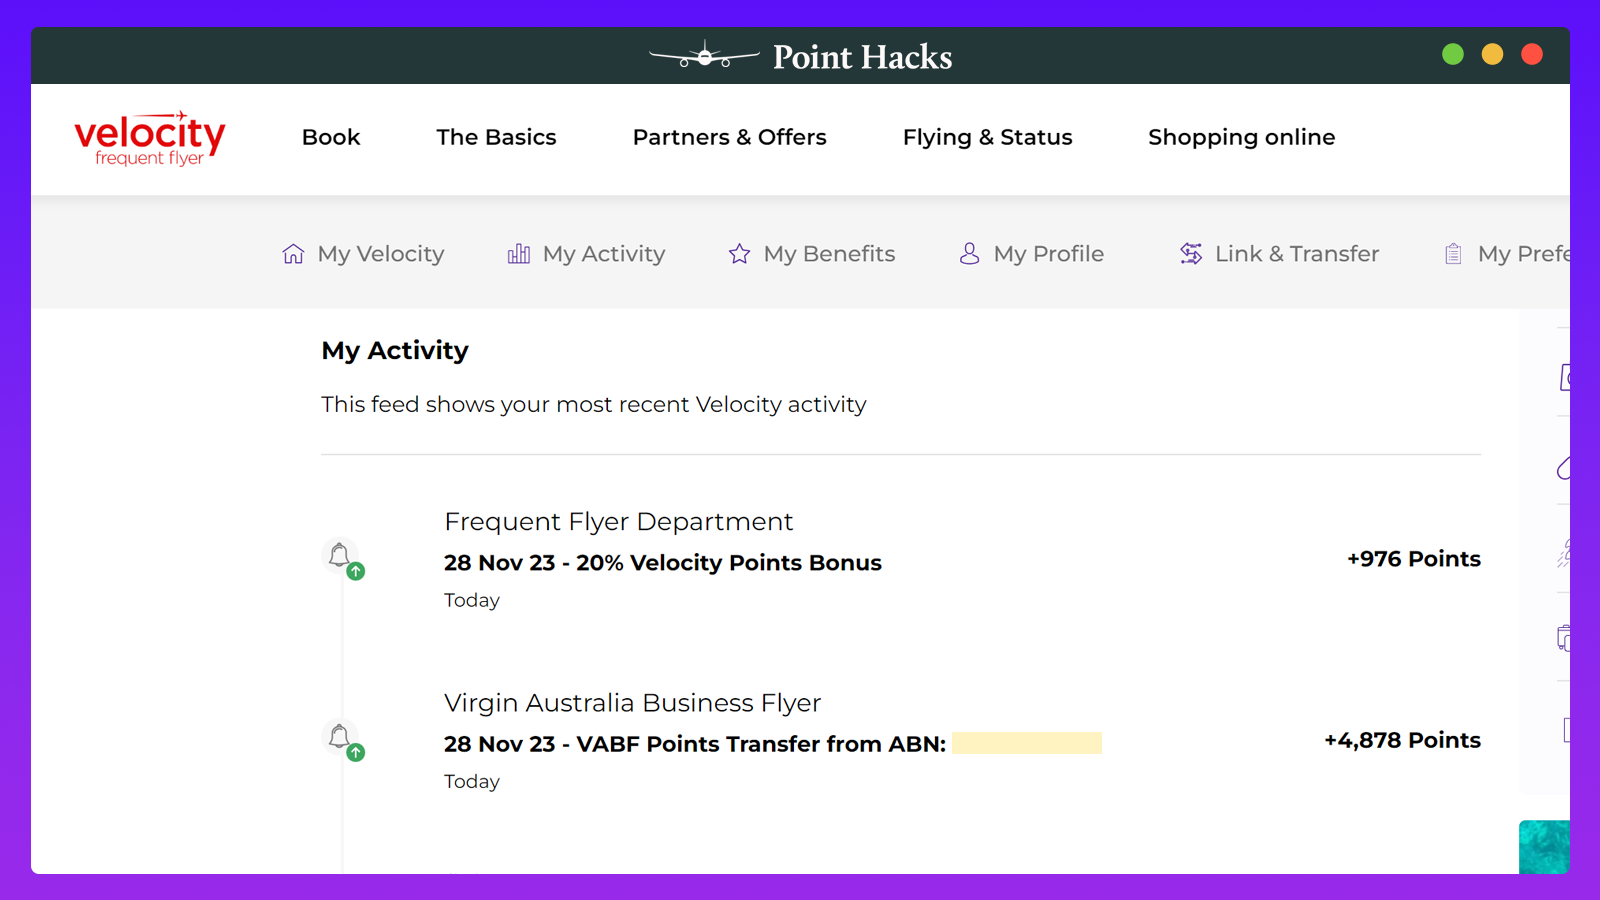Click bell icon for Virgin Australia Business Flyer entry
Viewport: 1600px width, 900px height.
[341, 739]
